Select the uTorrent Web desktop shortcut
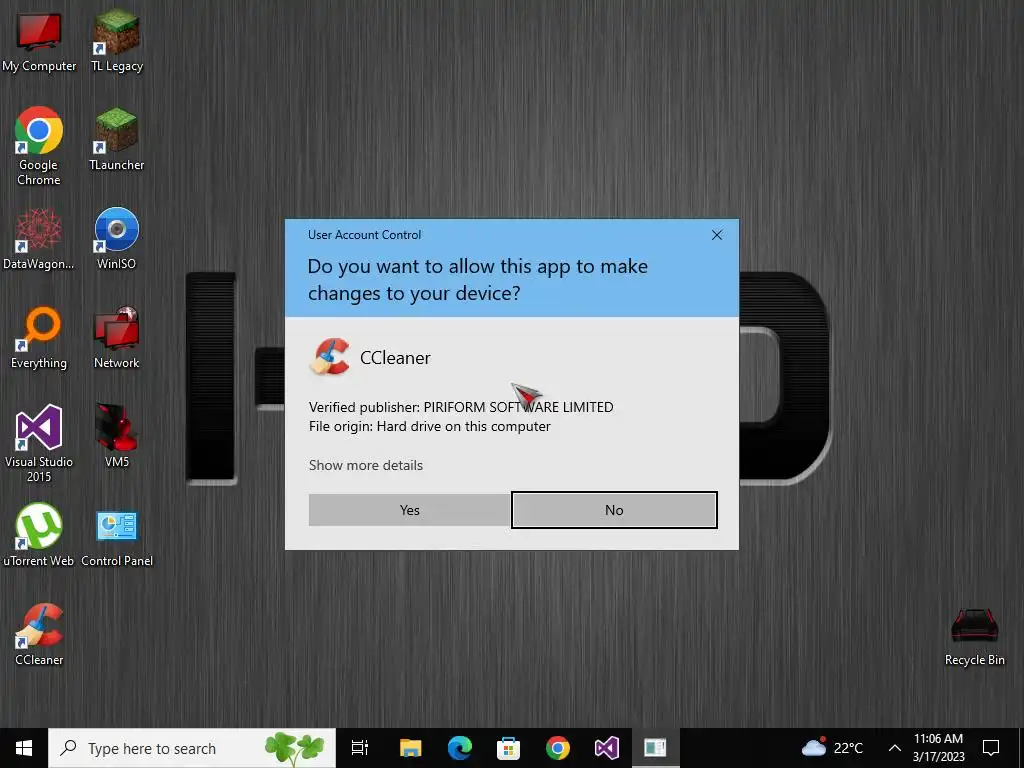Image resolution: width=1024 pixels, height=768 pixels. 39,535
